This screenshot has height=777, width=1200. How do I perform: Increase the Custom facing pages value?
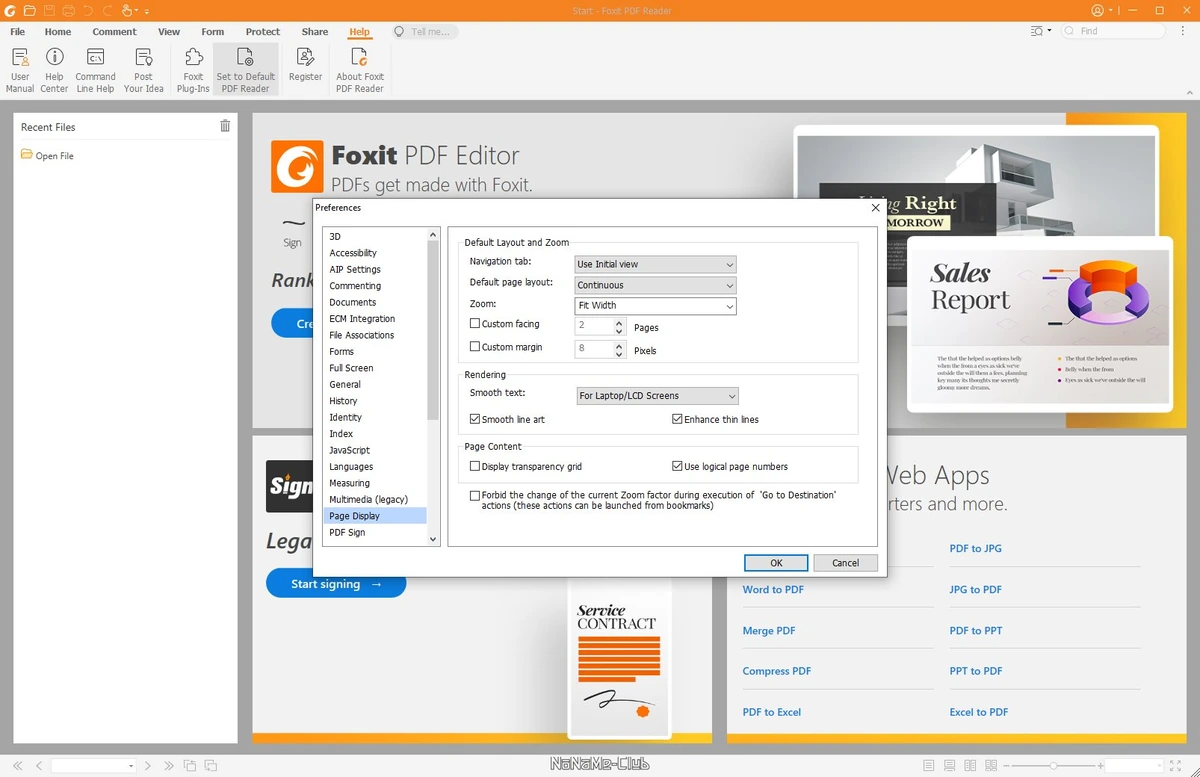619,322
